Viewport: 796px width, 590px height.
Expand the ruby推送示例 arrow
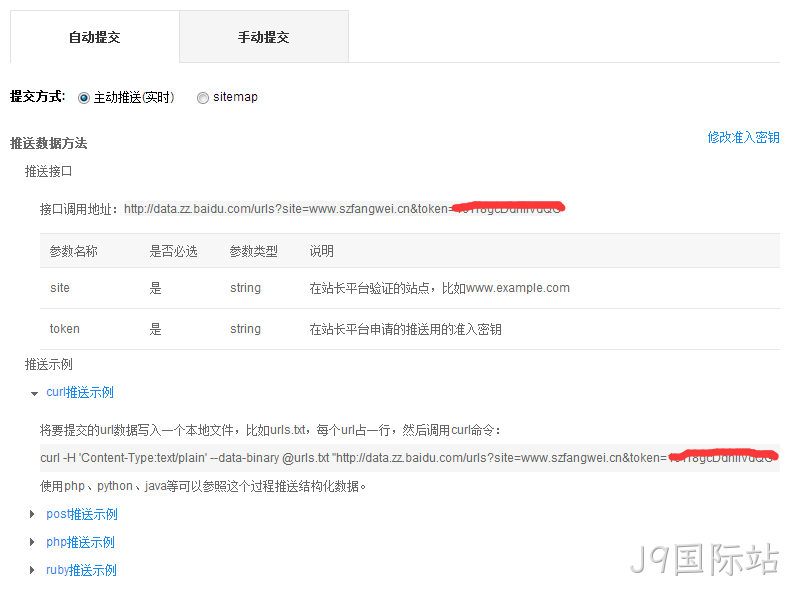(x=32, y=570)
